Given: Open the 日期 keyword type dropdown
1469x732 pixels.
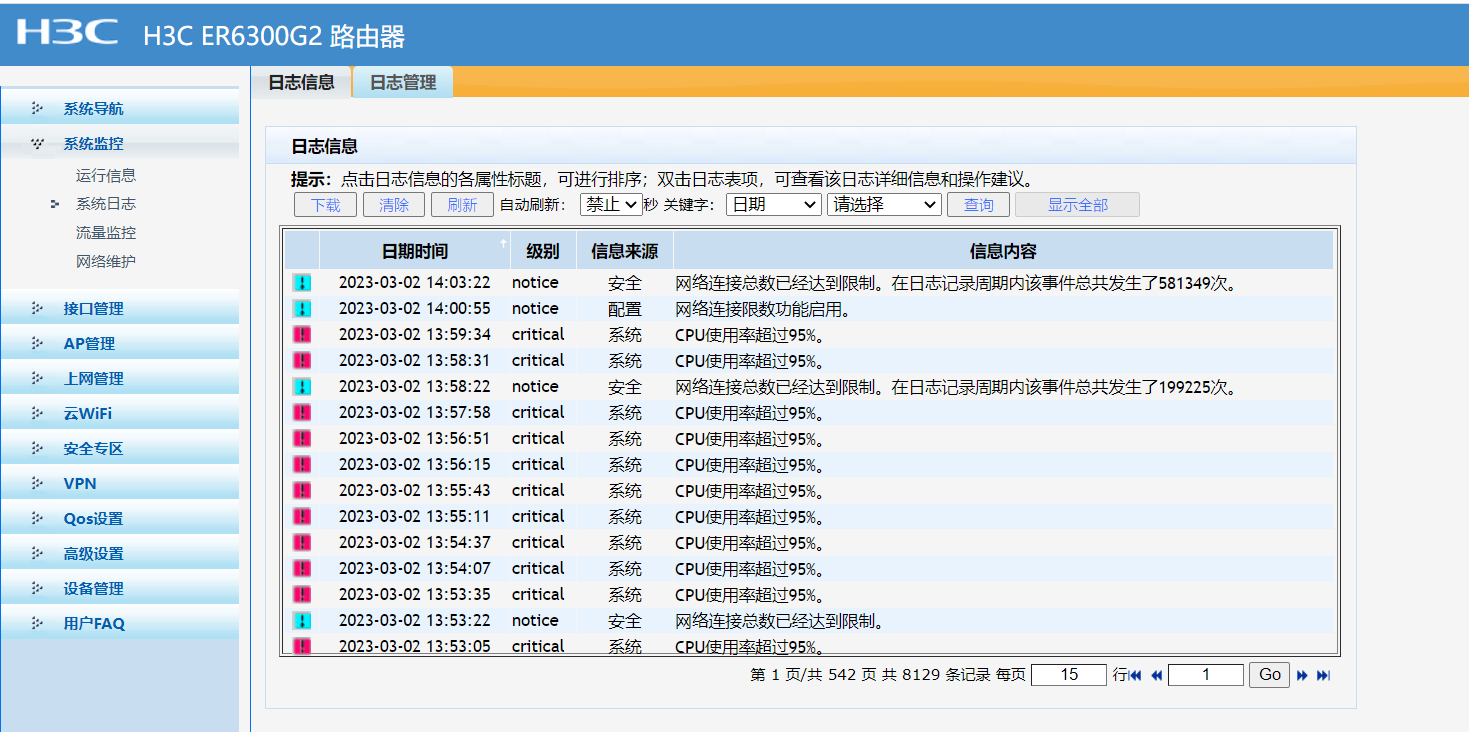Looking at the screenshot, I should [x=773, y=205].
